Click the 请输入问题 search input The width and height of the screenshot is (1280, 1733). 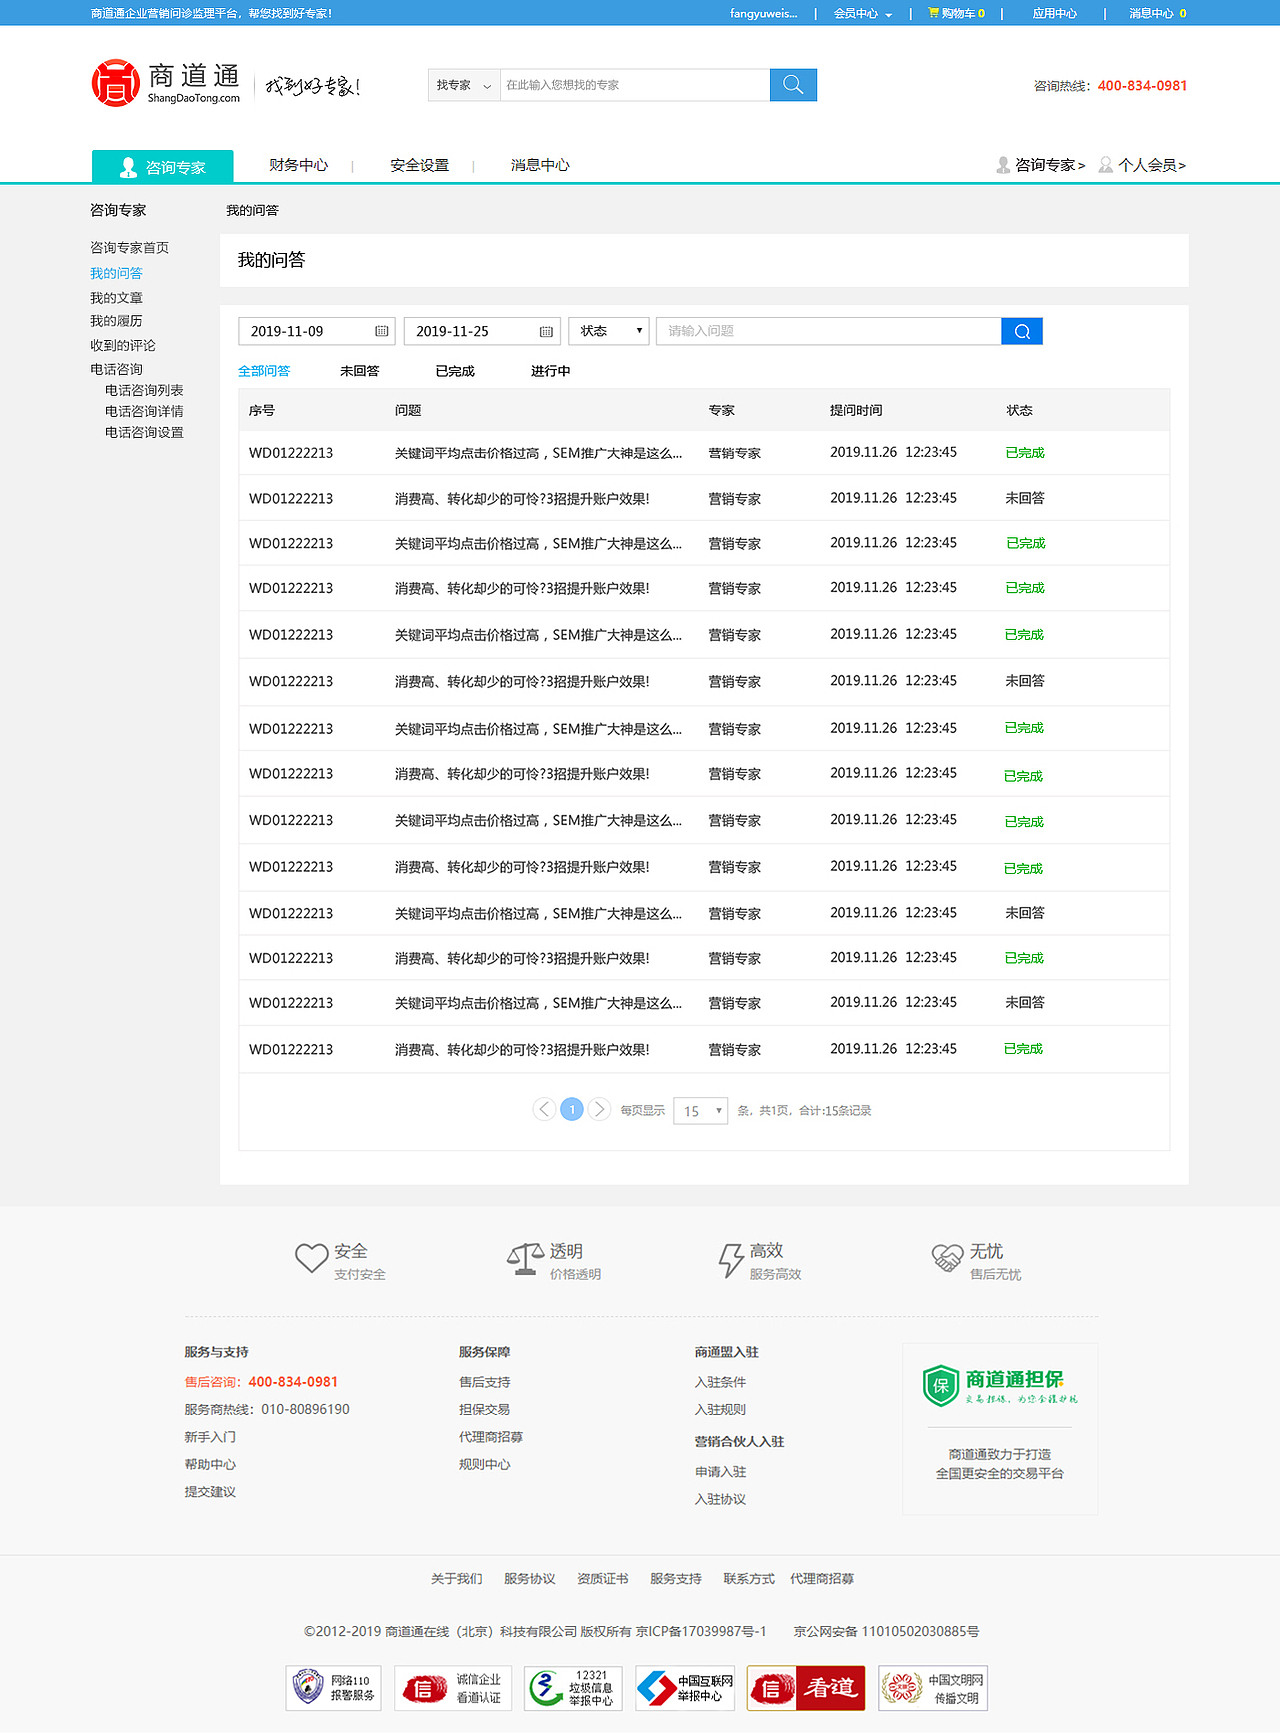click(x=829, y=331)
